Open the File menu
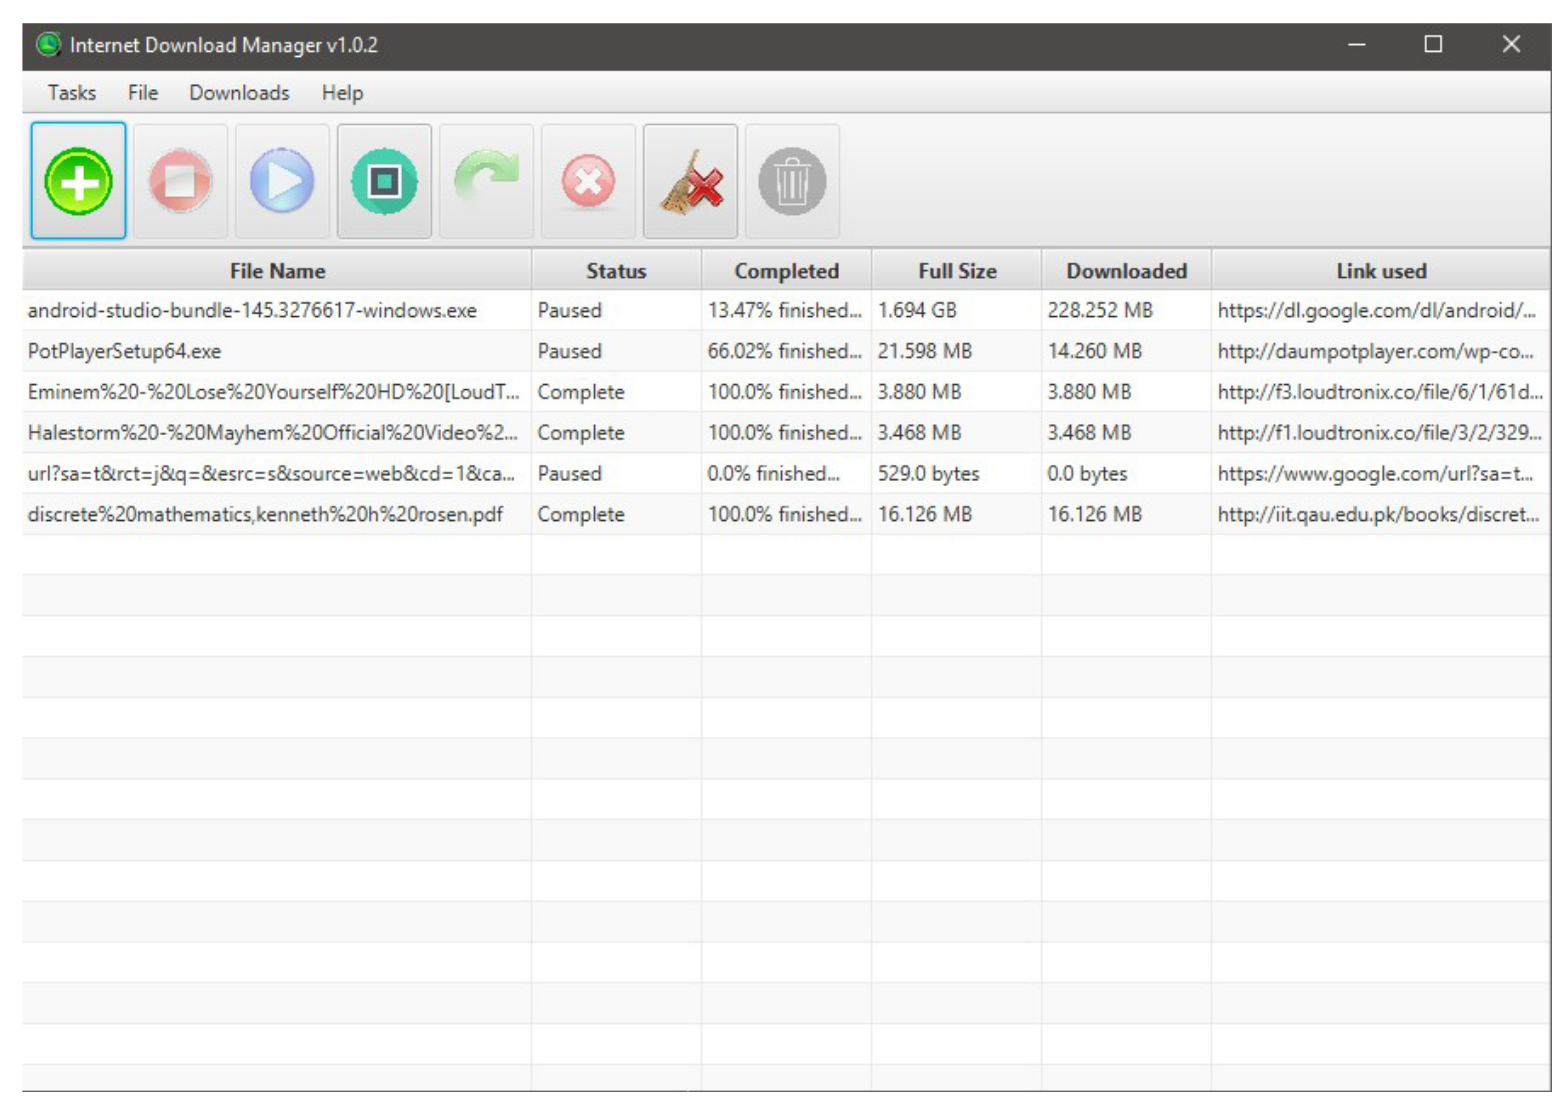 pyautogui.click(x=143, y=93)
